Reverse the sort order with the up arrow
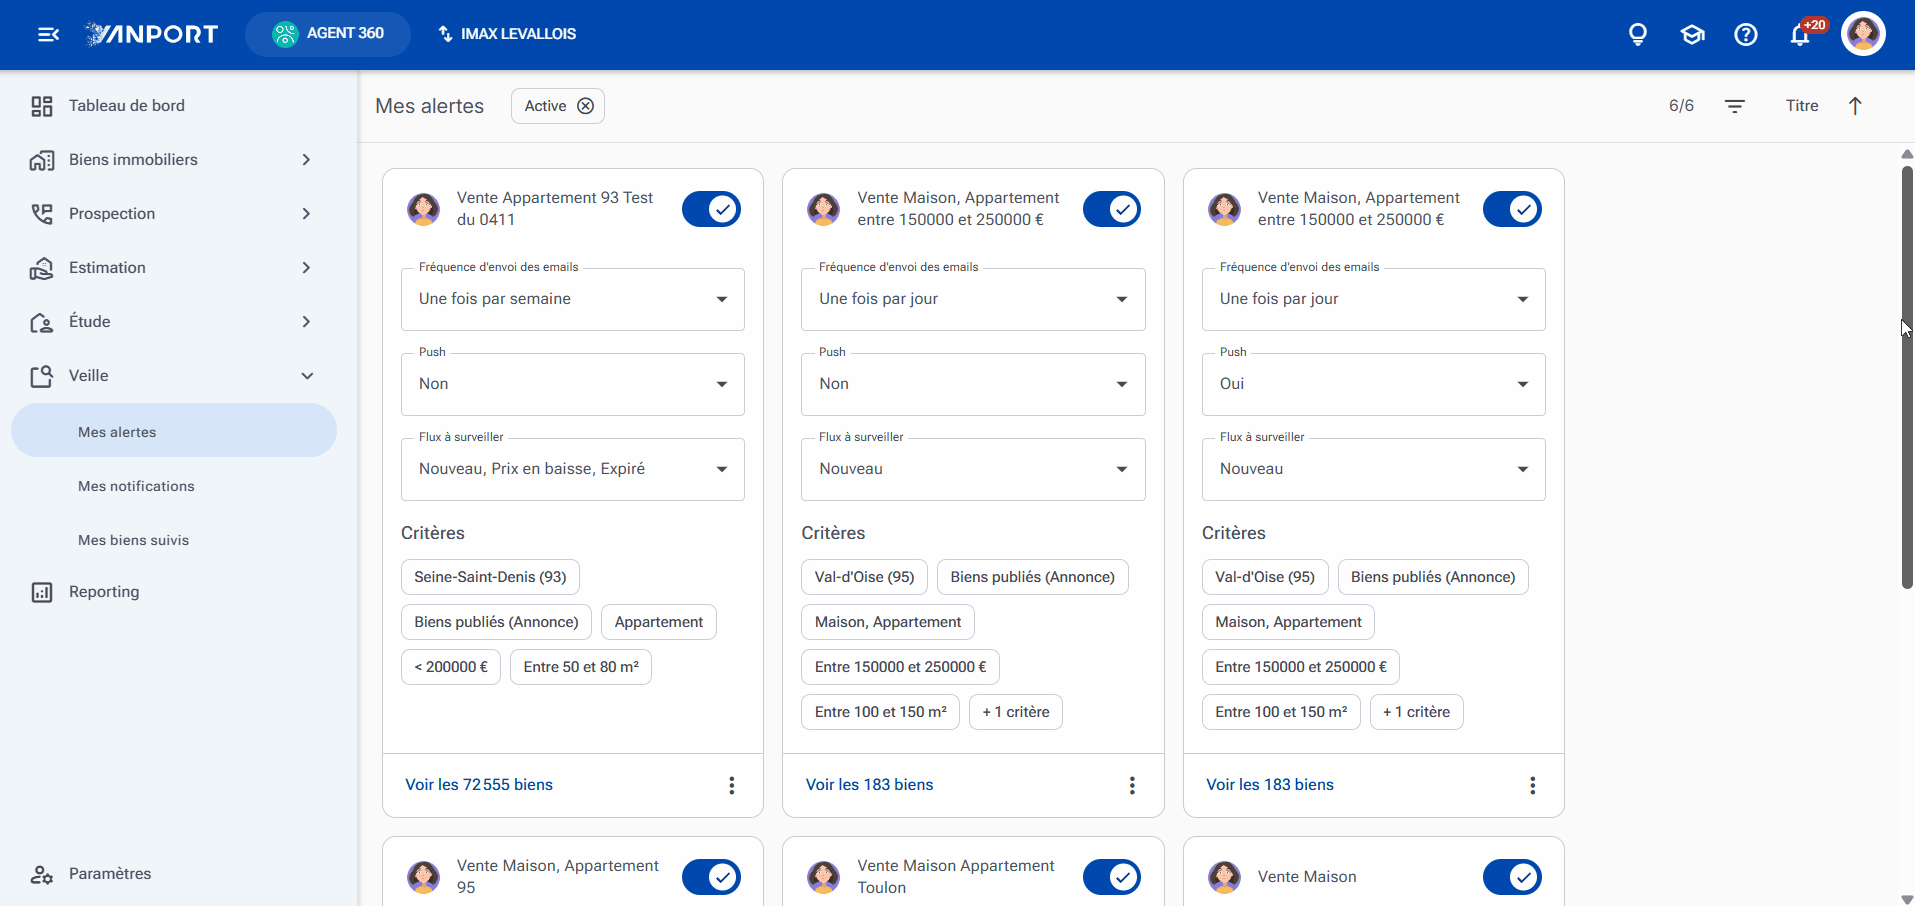Screen dimensions: 1915x906 click(x=1855, y=106)
